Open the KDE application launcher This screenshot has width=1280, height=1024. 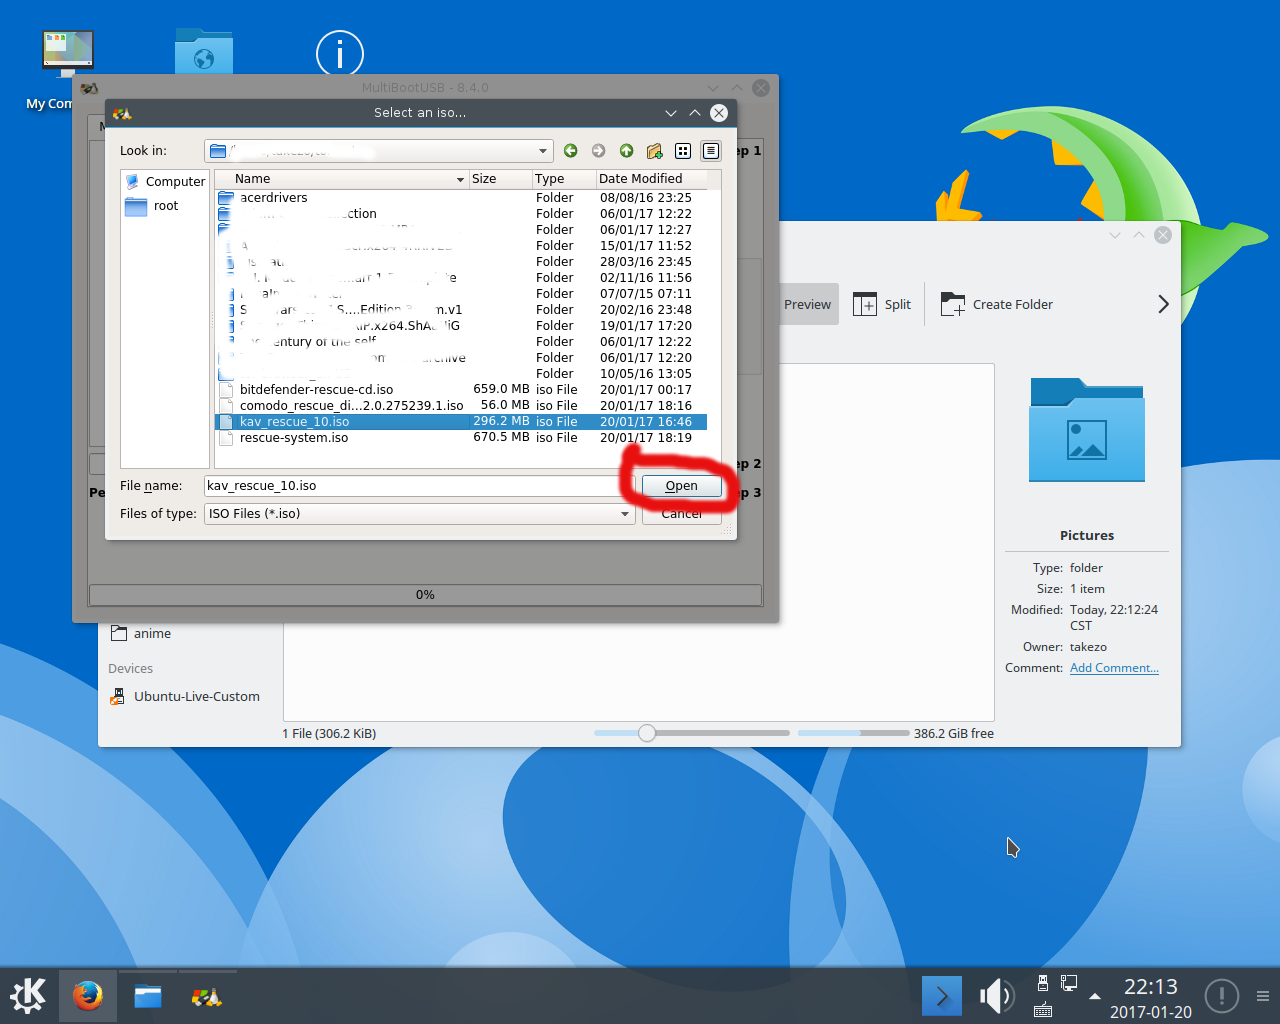[28, 996]
